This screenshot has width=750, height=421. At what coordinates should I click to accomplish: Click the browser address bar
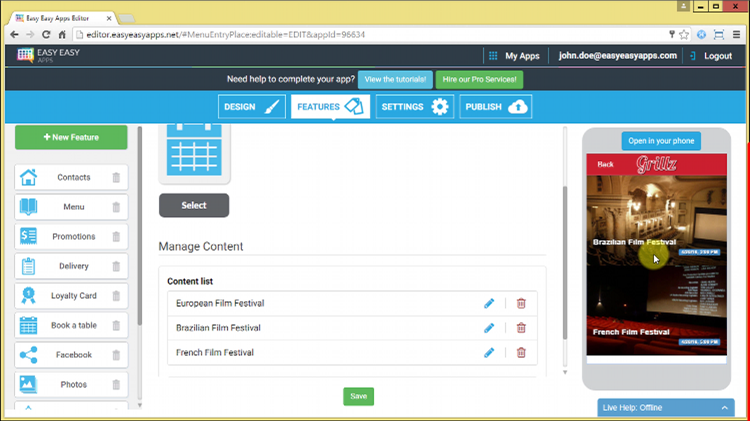click(368, 34)
